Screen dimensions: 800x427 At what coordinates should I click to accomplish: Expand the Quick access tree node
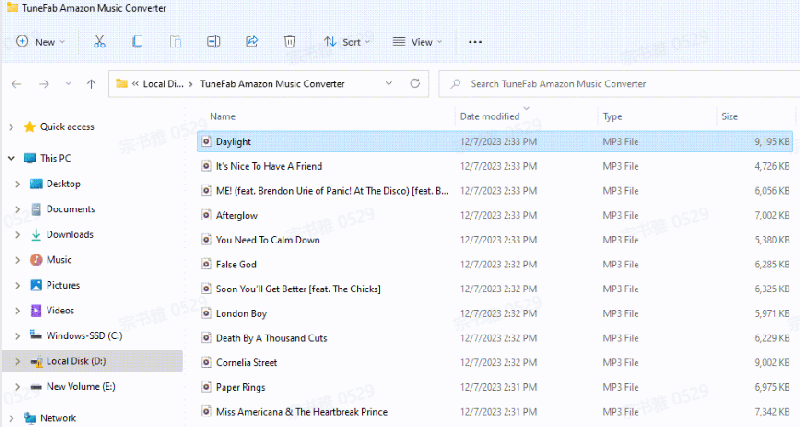point(11,127)
